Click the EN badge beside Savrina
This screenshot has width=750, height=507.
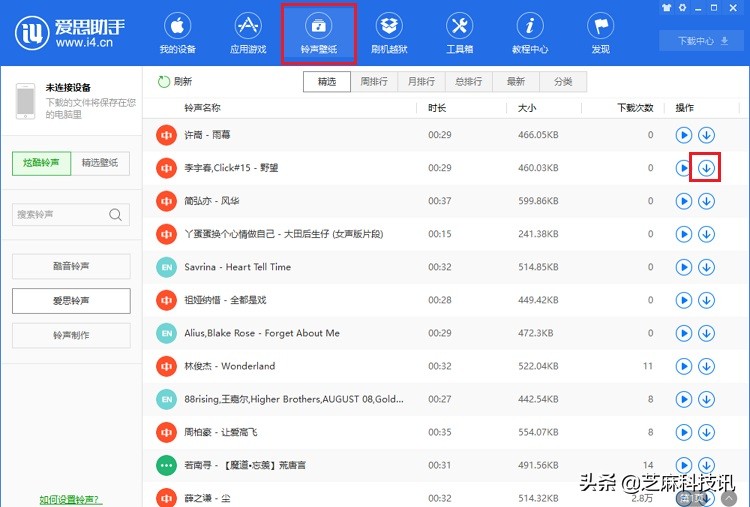tap(166, 267)
